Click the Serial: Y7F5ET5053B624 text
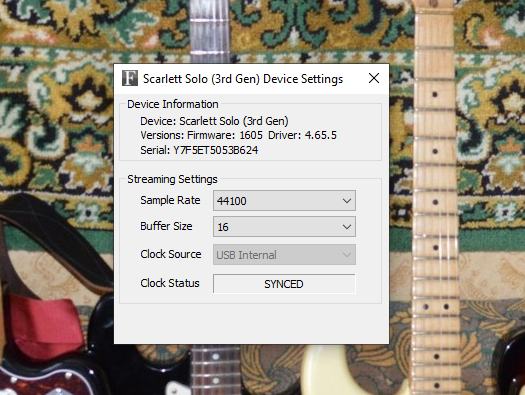 click(199, 150)
